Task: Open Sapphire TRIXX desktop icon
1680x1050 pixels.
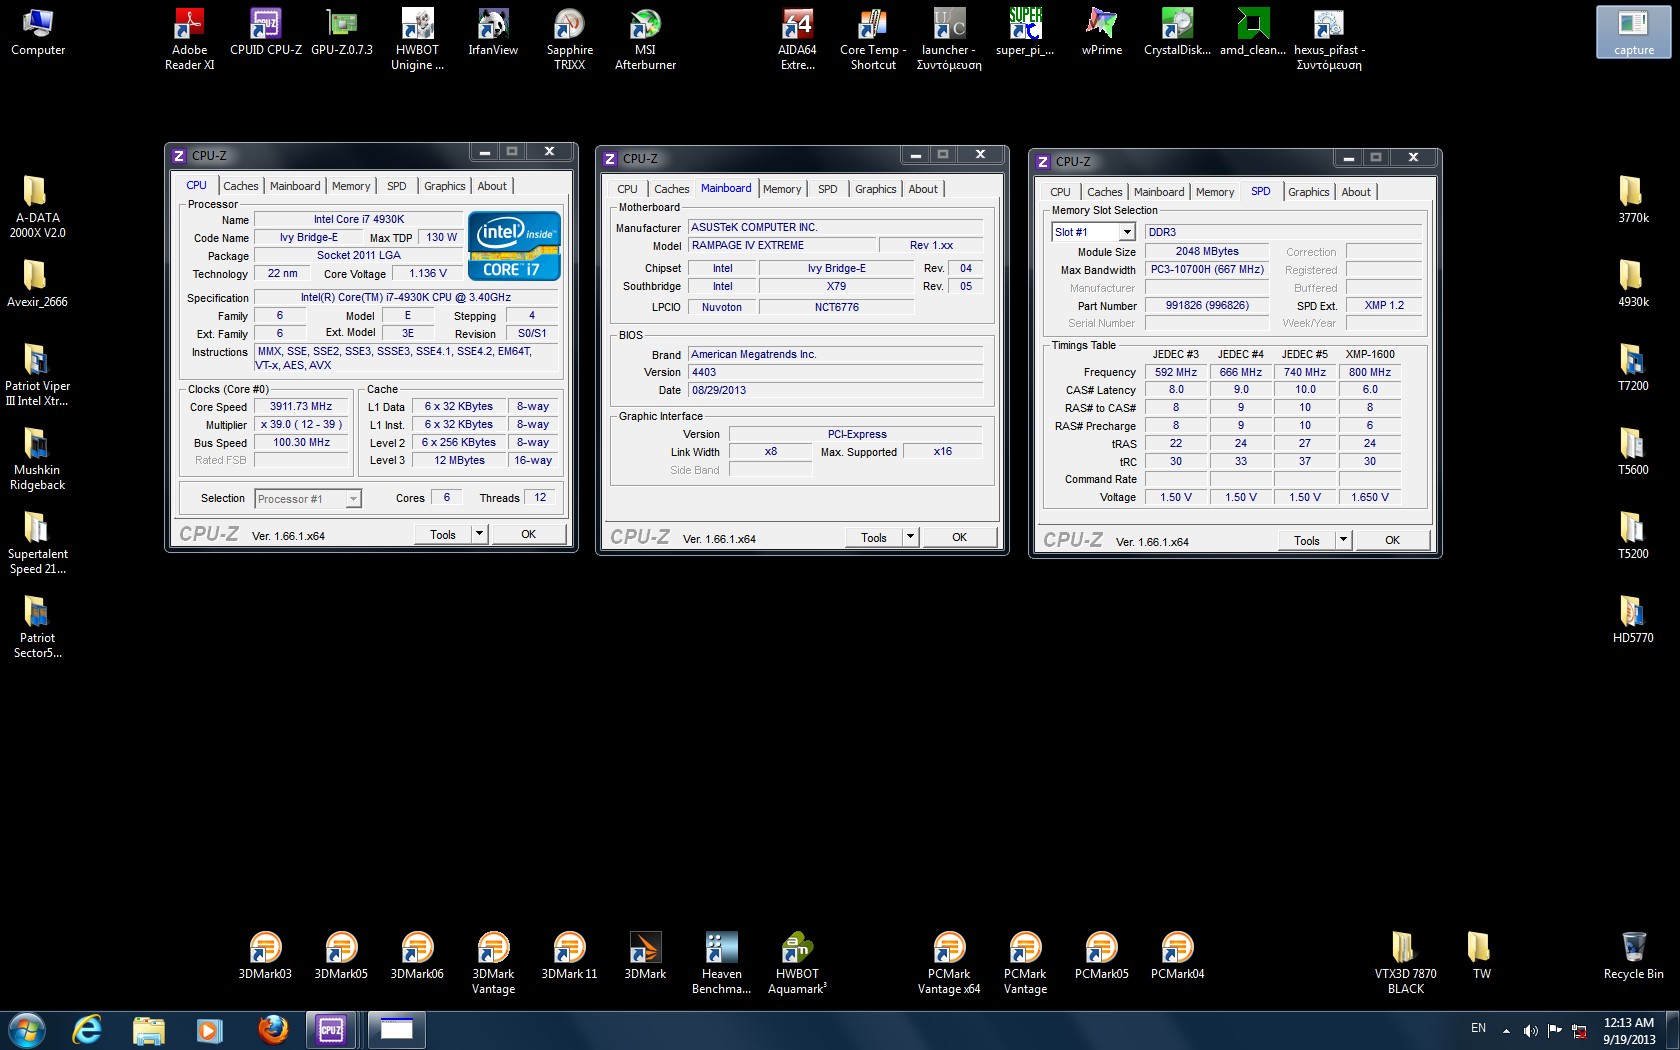Action: coord(569,39)
